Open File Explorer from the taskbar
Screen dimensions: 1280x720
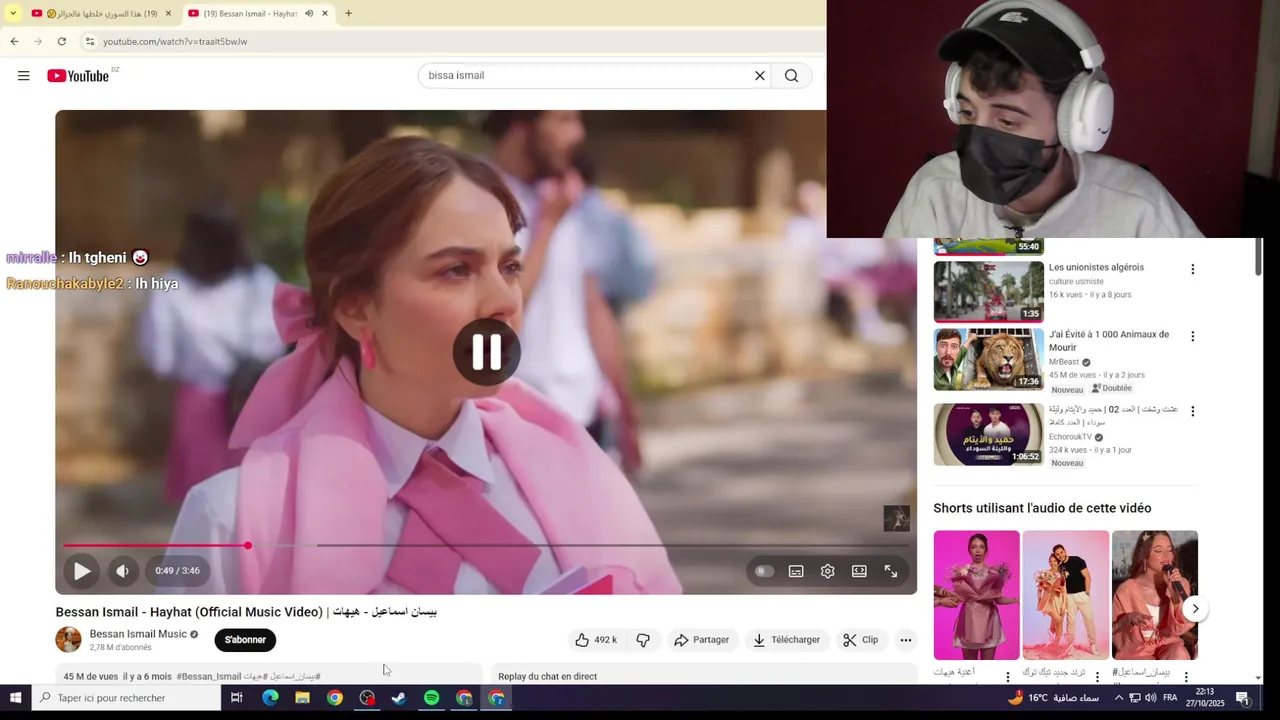302,698
